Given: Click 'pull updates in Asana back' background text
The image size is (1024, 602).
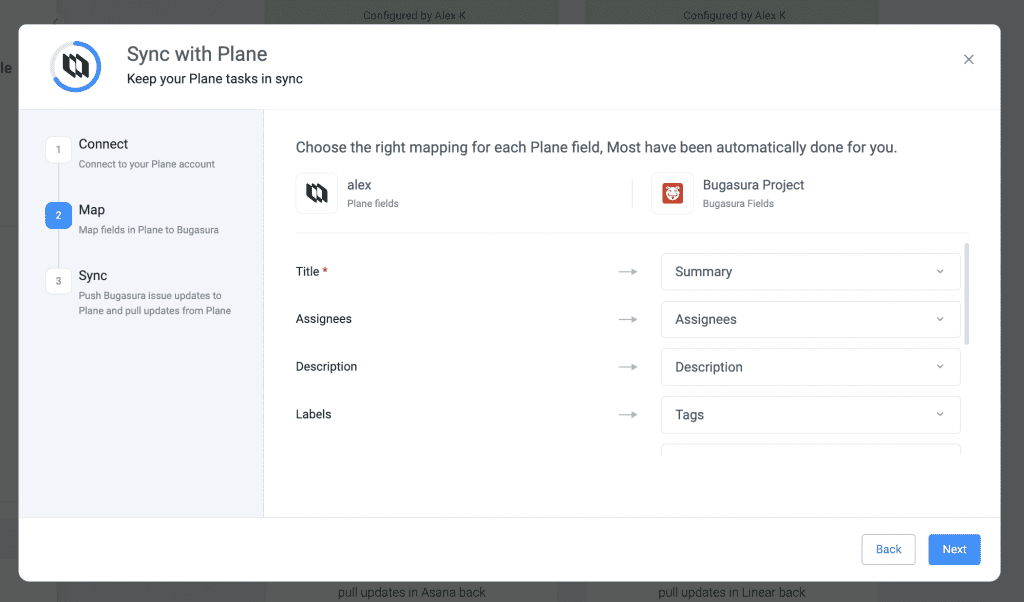Looking at the screenshot, I should point(411,592).
